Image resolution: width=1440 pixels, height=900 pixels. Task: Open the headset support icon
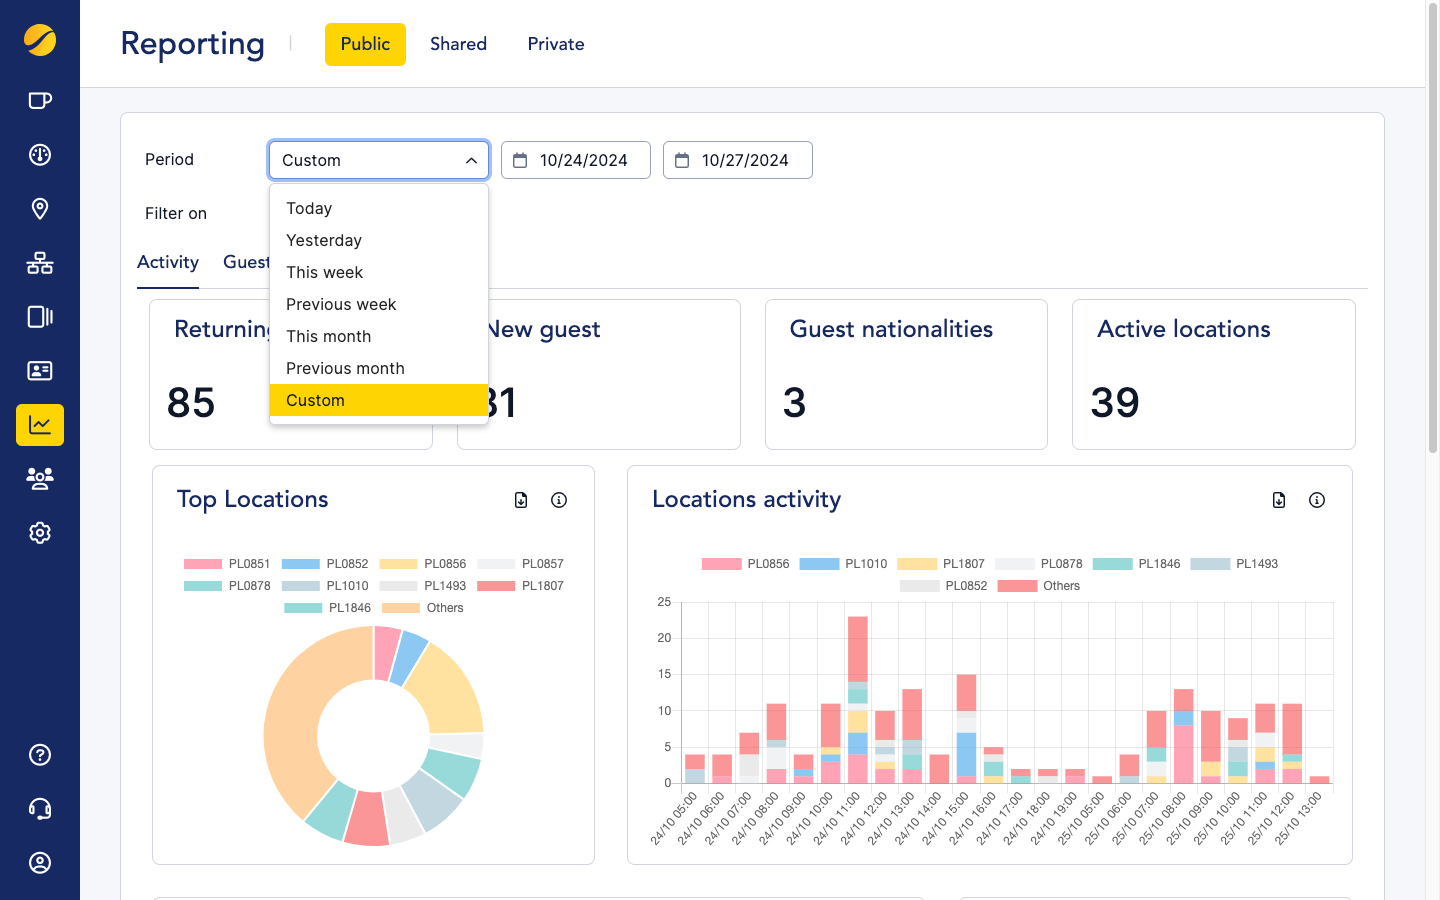click(x=40, y=809)
